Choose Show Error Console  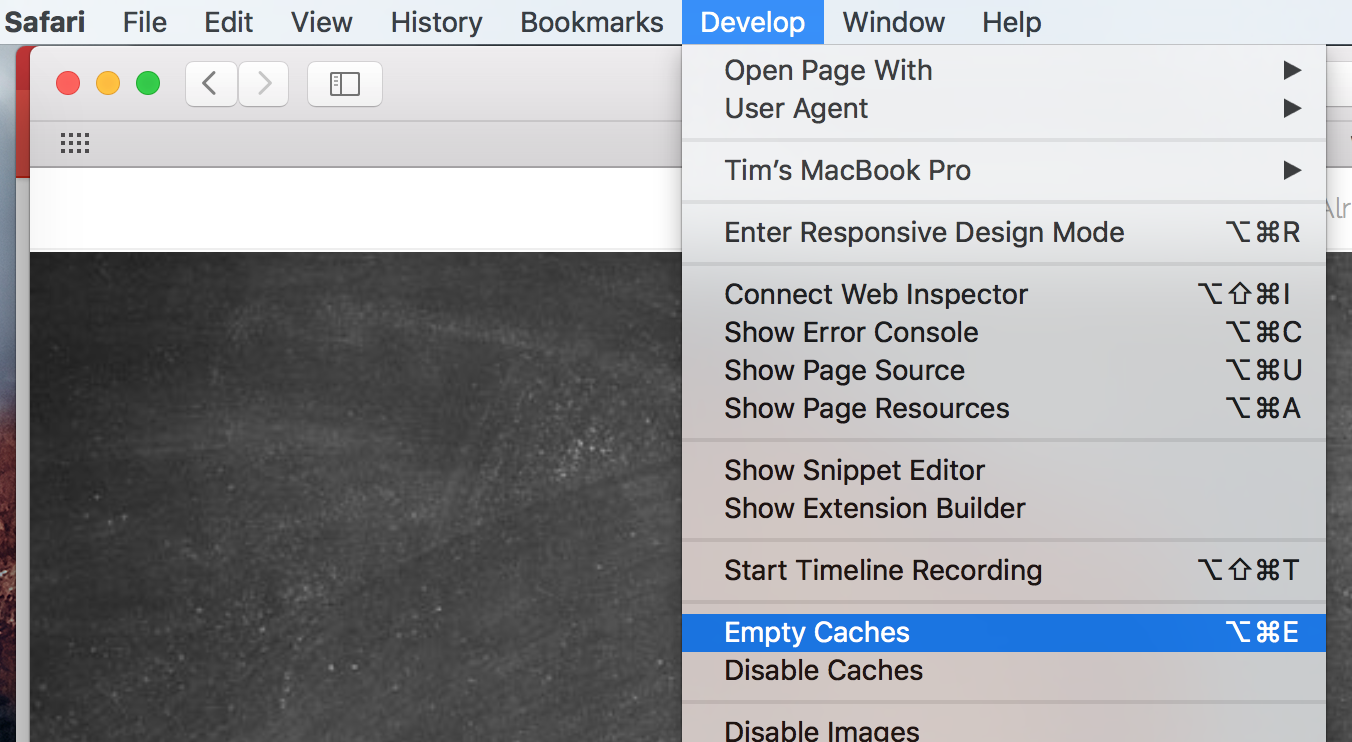1004,332
